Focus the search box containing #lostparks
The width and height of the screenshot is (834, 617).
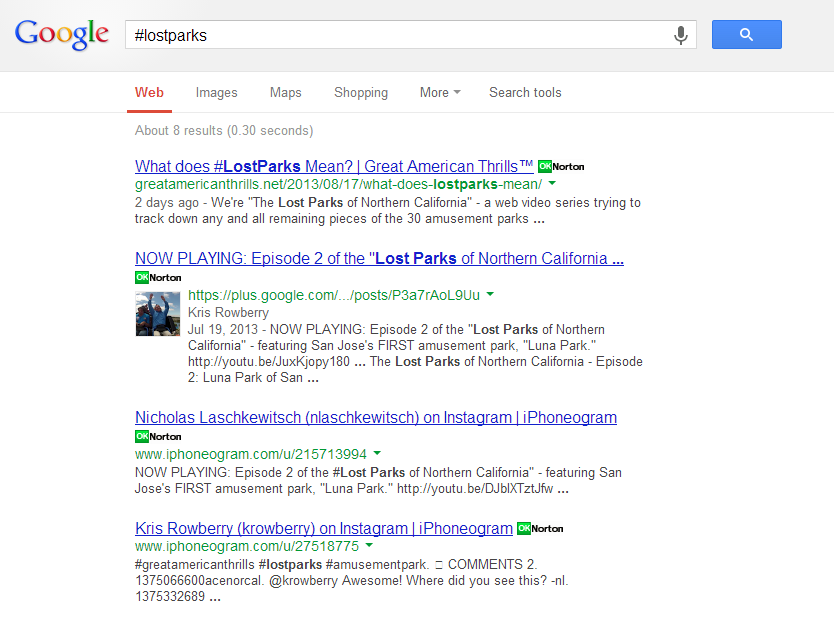pos(400,35)
